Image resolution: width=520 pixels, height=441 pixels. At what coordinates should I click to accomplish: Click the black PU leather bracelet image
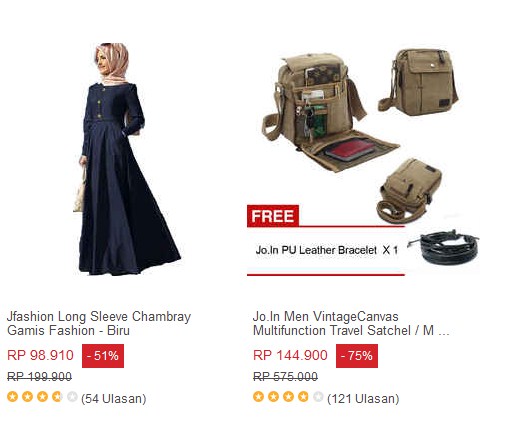pos(444,247)
